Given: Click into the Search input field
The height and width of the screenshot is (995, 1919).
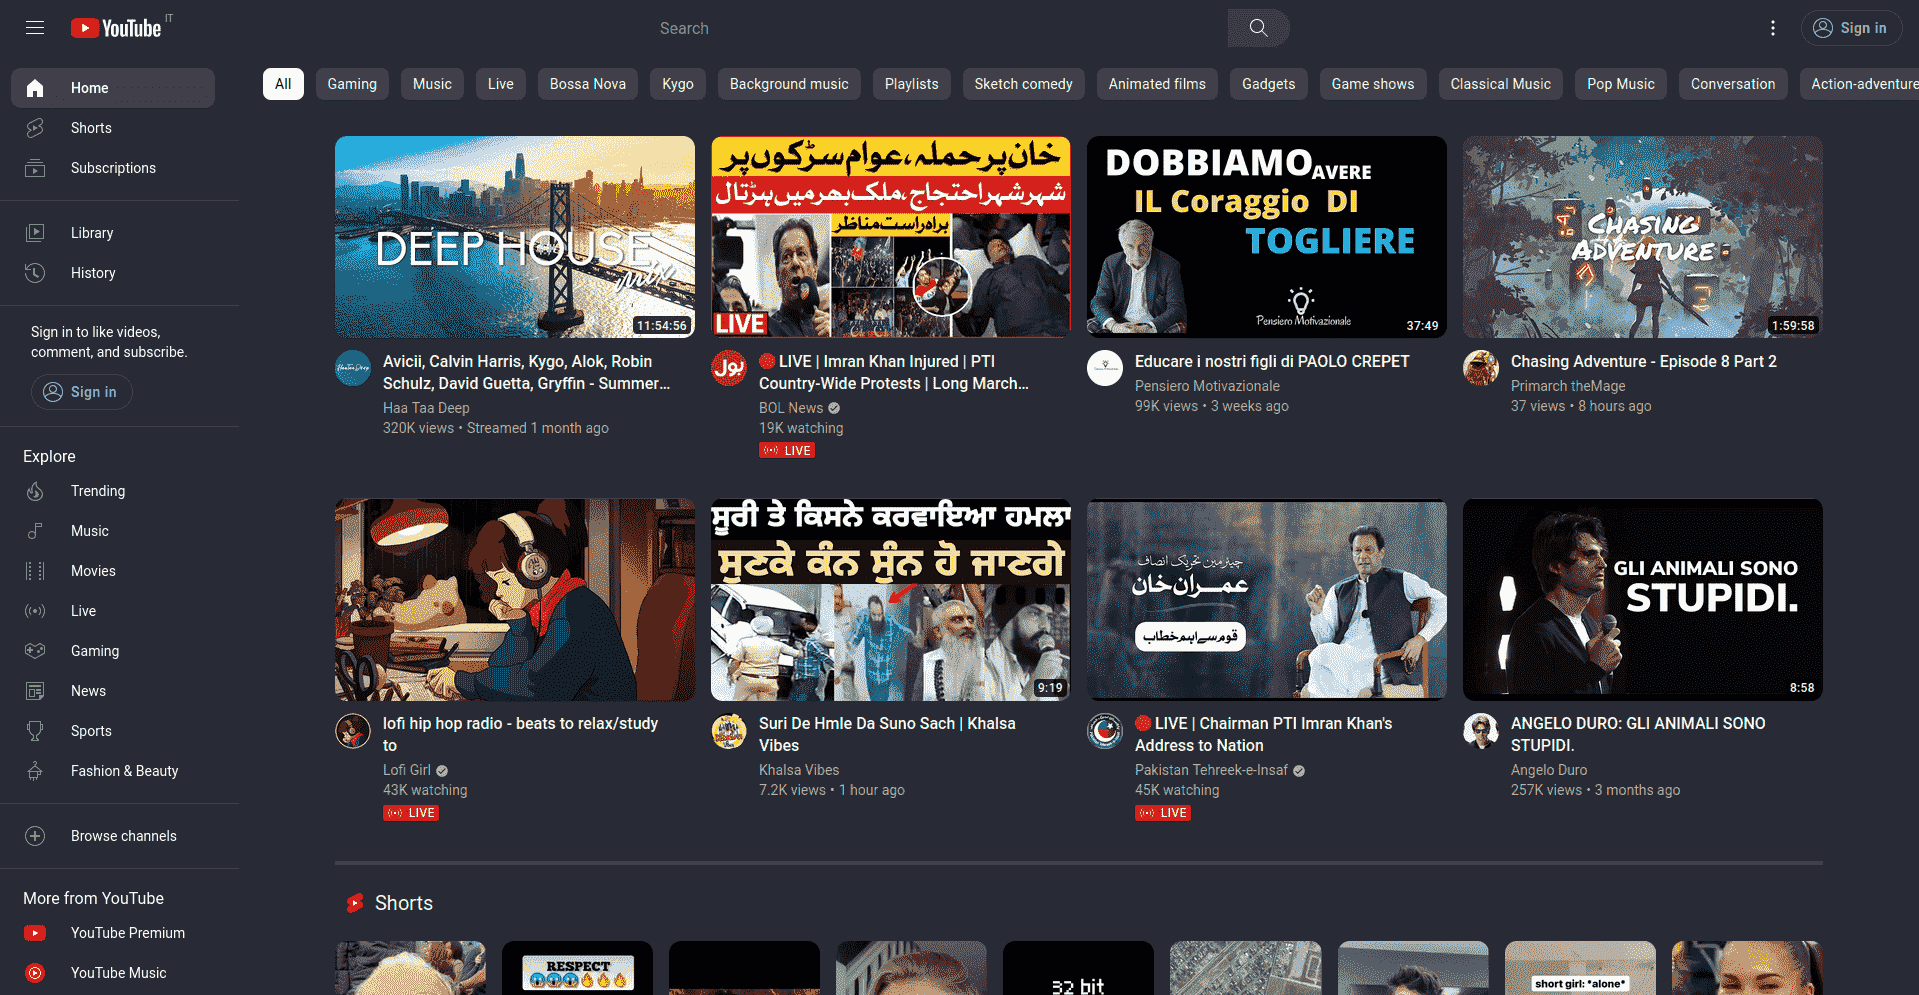Looking at the screenshot, I should point(940,28).
